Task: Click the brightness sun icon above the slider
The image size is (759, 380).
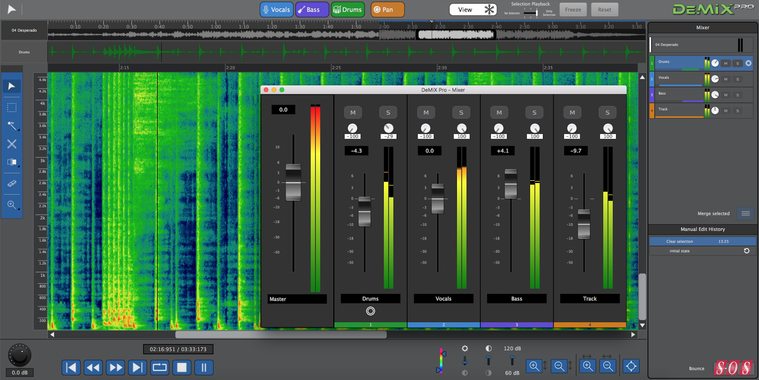Action: pyautogui.click(x=465, y=349)
